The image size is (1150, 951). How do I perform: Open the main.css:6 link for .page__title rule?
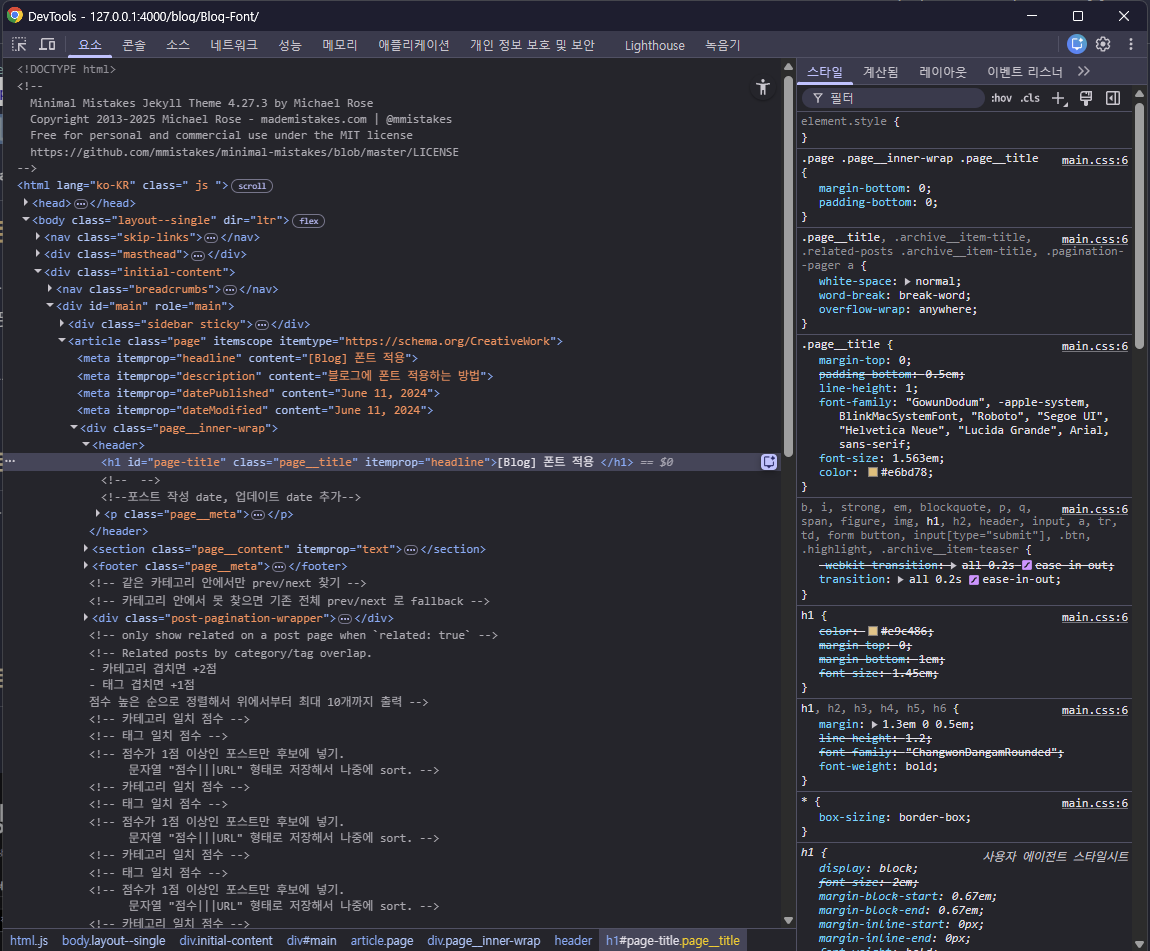[x=1094, y=346]
